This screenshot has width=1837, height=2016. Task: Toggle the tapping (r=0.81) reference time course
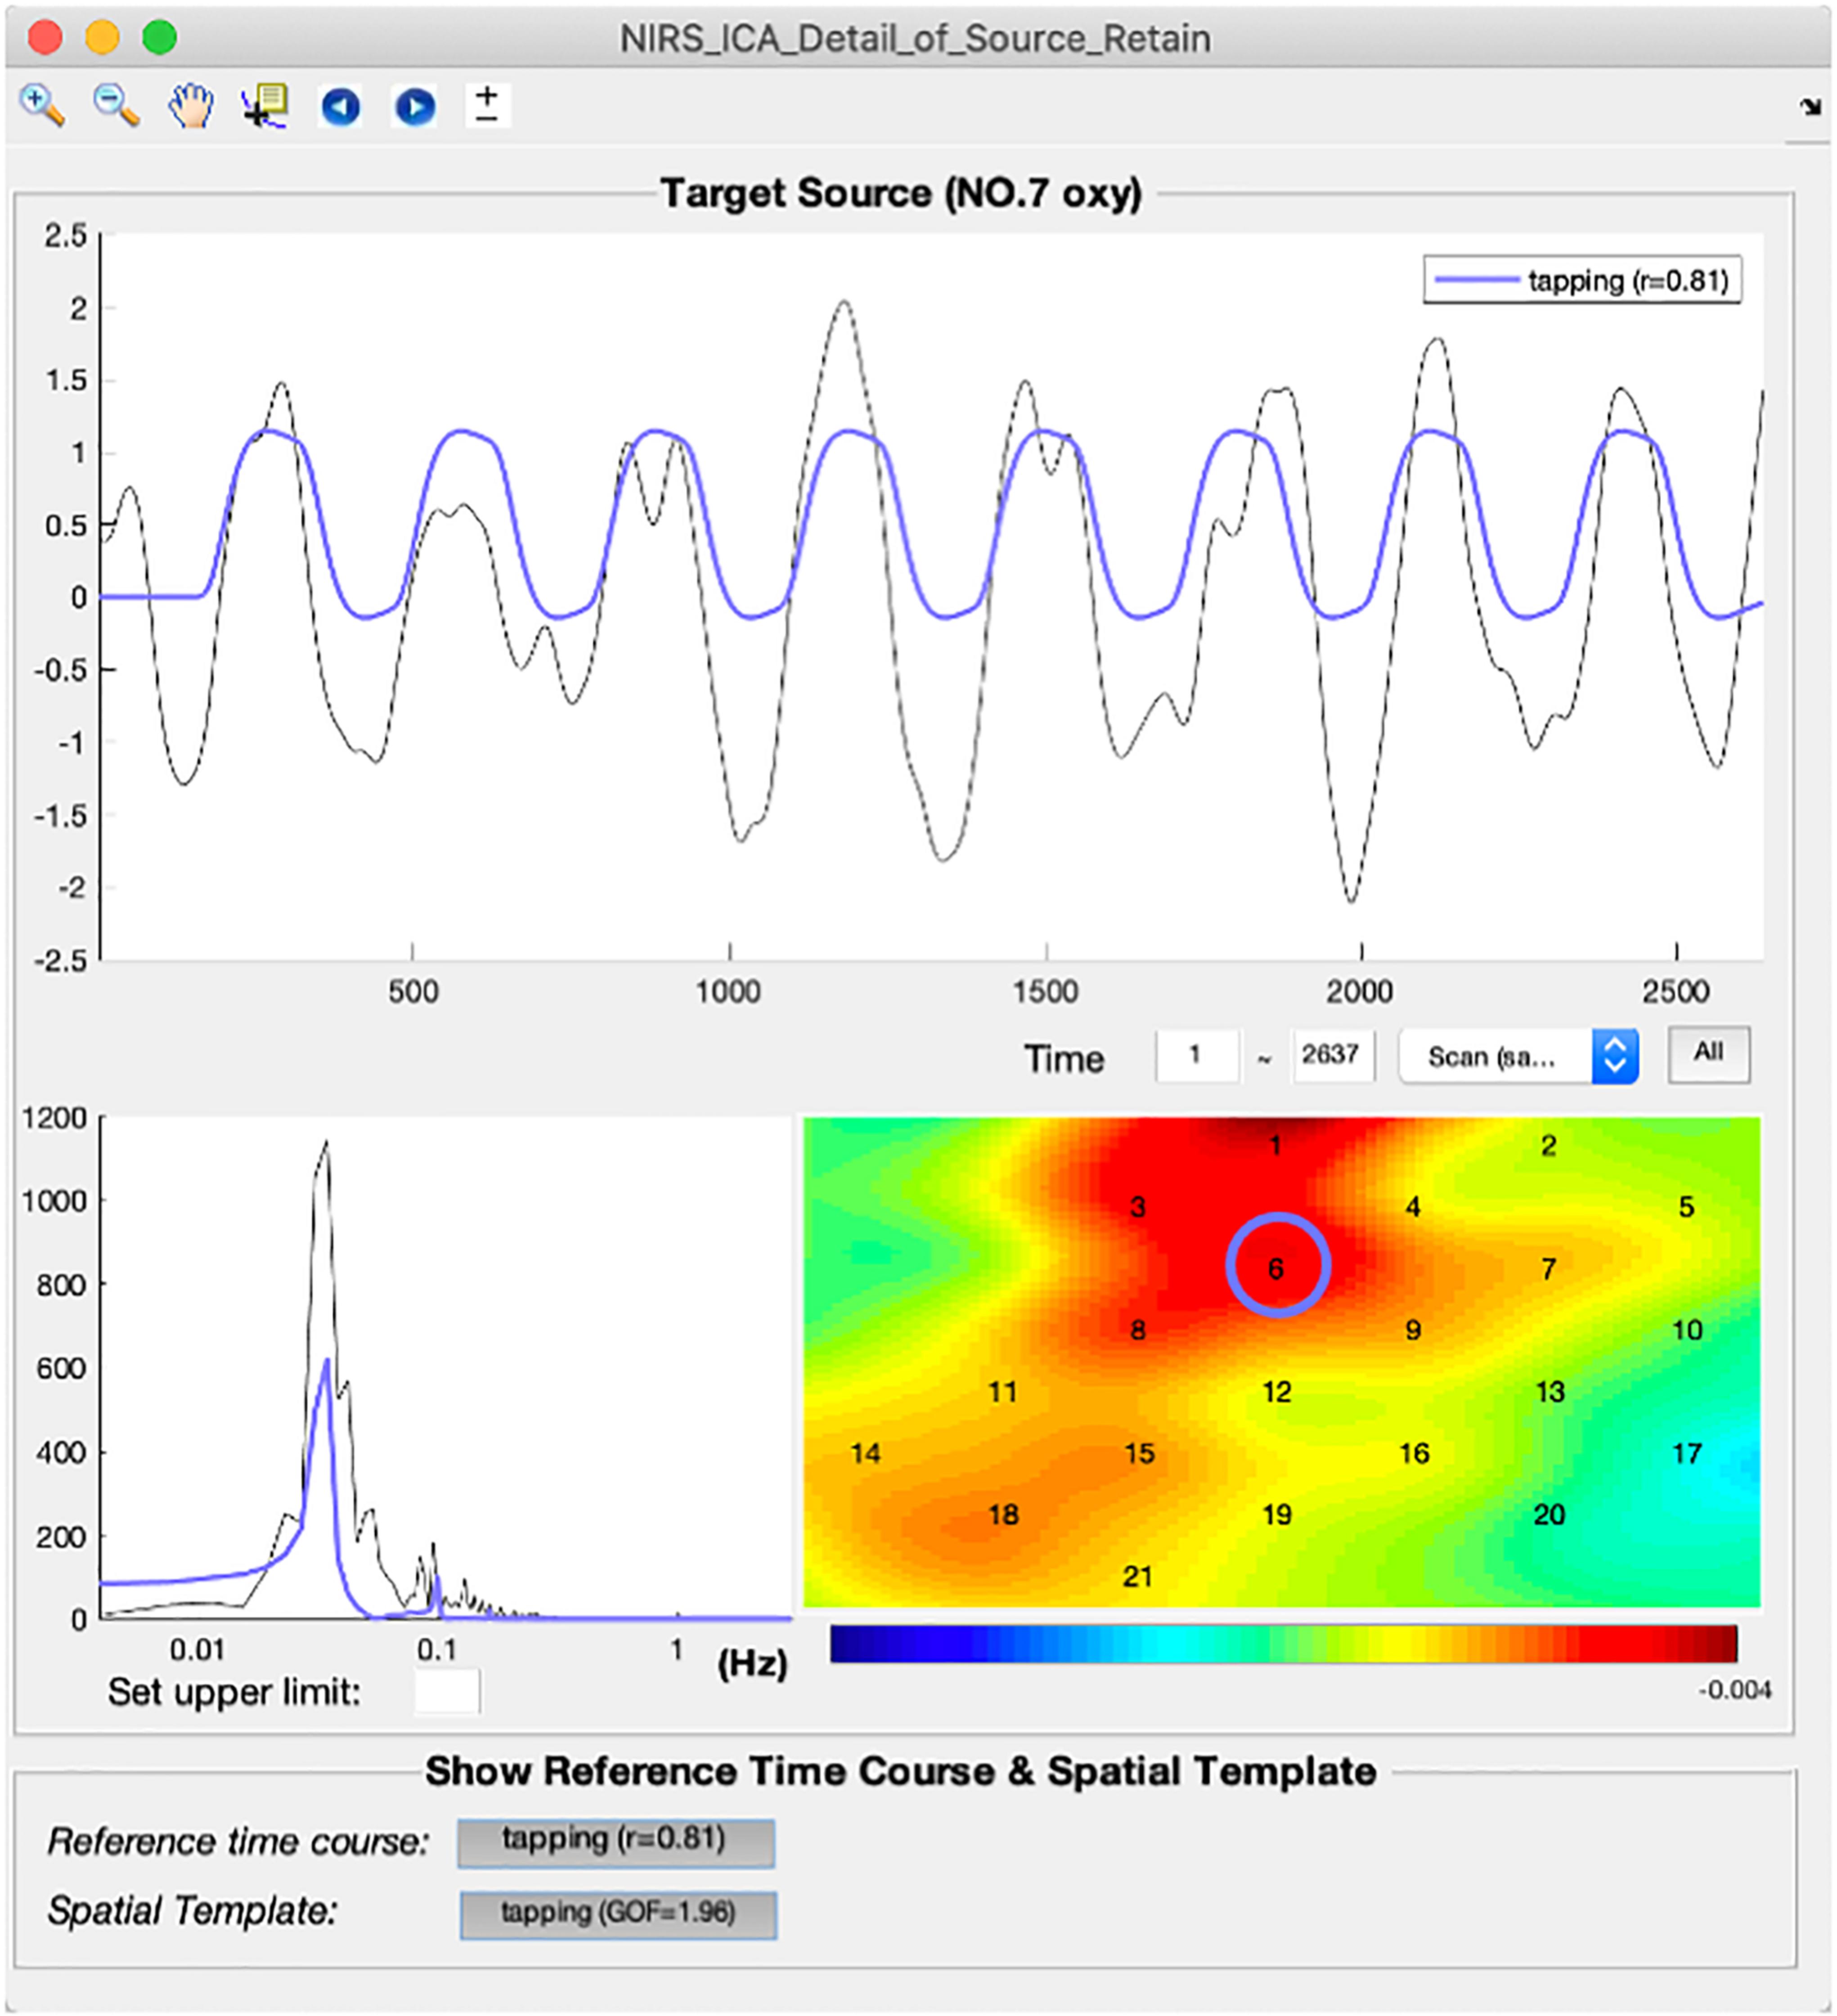(616, 1842)
